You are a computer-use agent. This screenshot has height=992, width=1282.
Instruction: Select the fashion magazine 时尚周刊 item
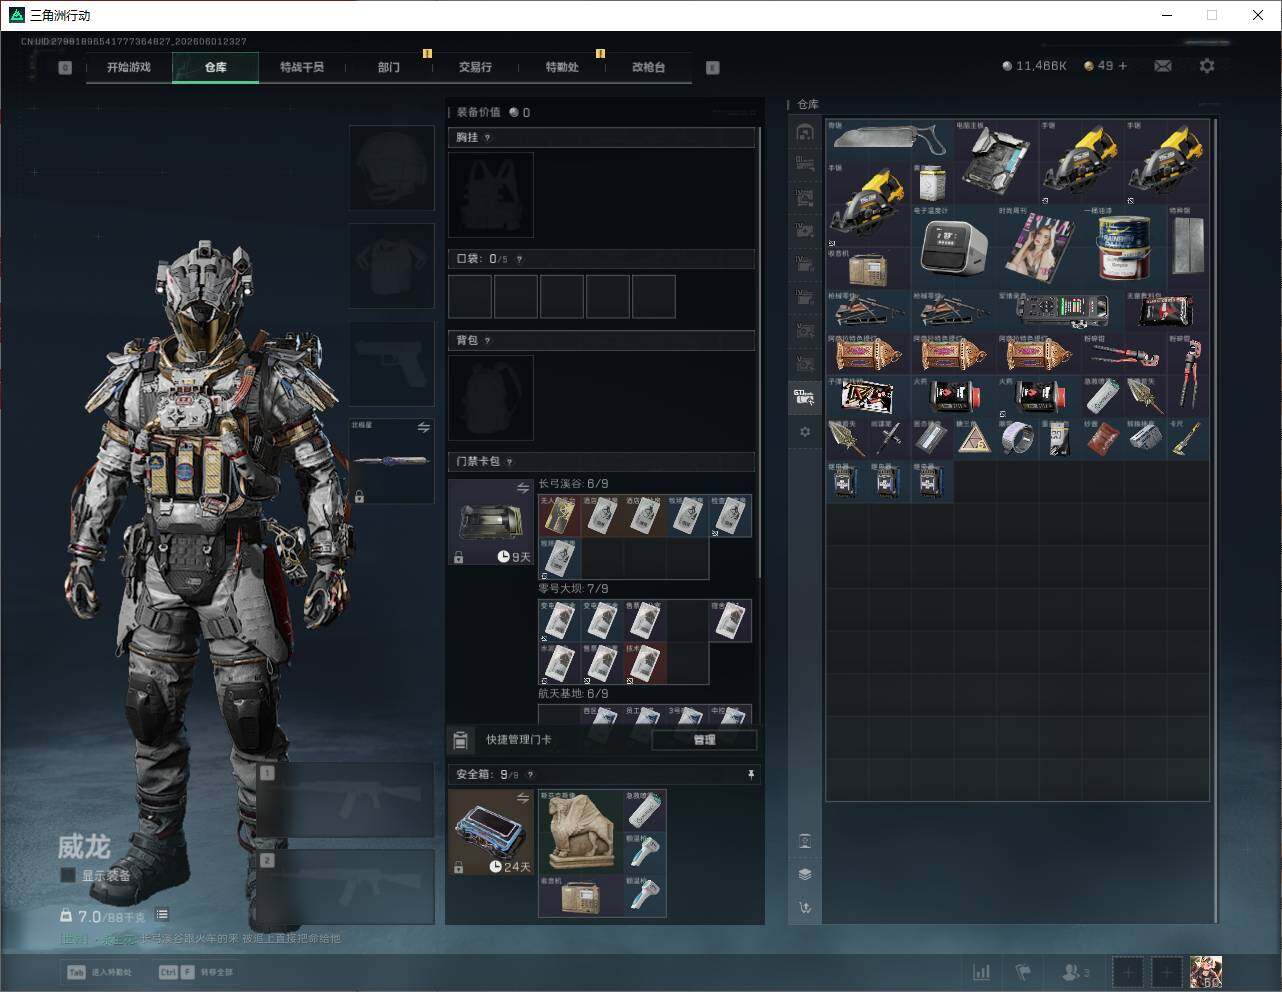[x=1038, y=247]
